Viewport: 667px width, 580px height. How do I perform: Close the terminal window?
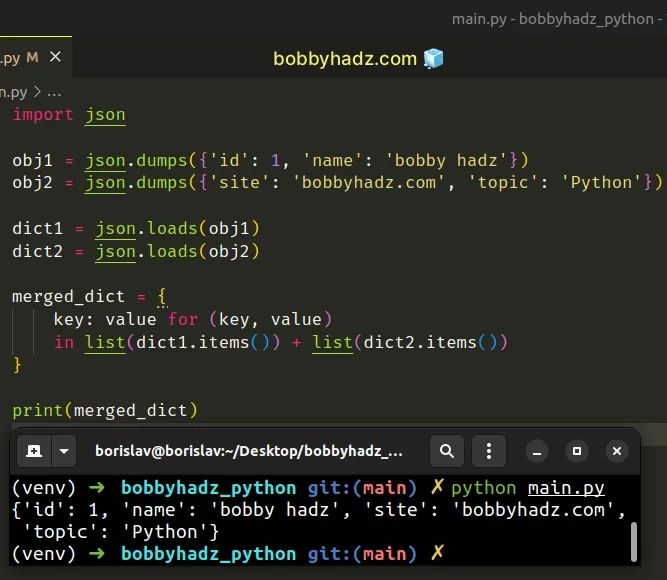click(x=617, y=451)
